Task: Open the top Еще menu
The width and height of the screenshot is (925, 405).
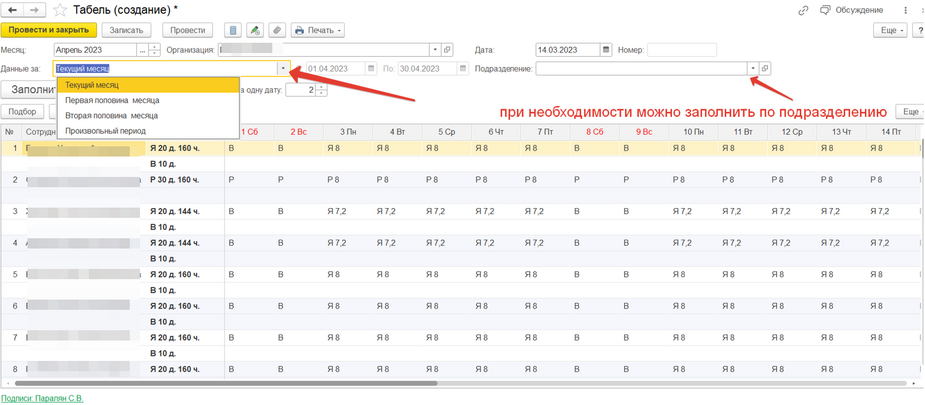Action: 888,30
